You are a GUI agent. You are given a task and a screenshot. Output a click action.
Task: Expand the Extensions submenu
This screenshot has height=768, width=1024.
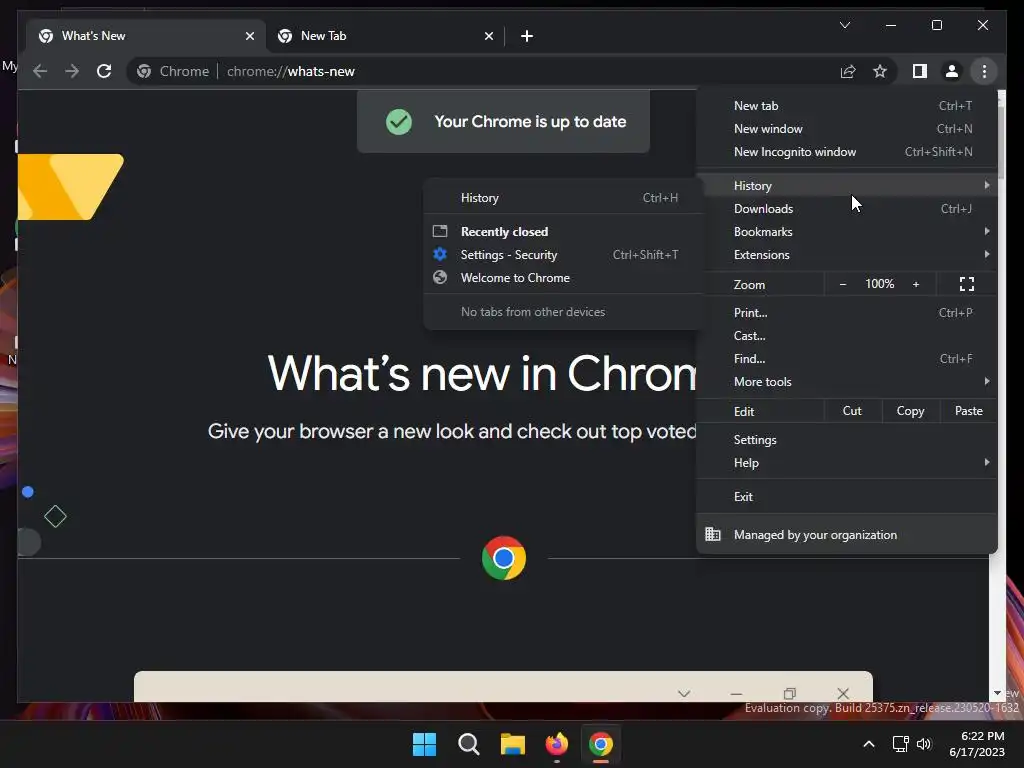846,255
